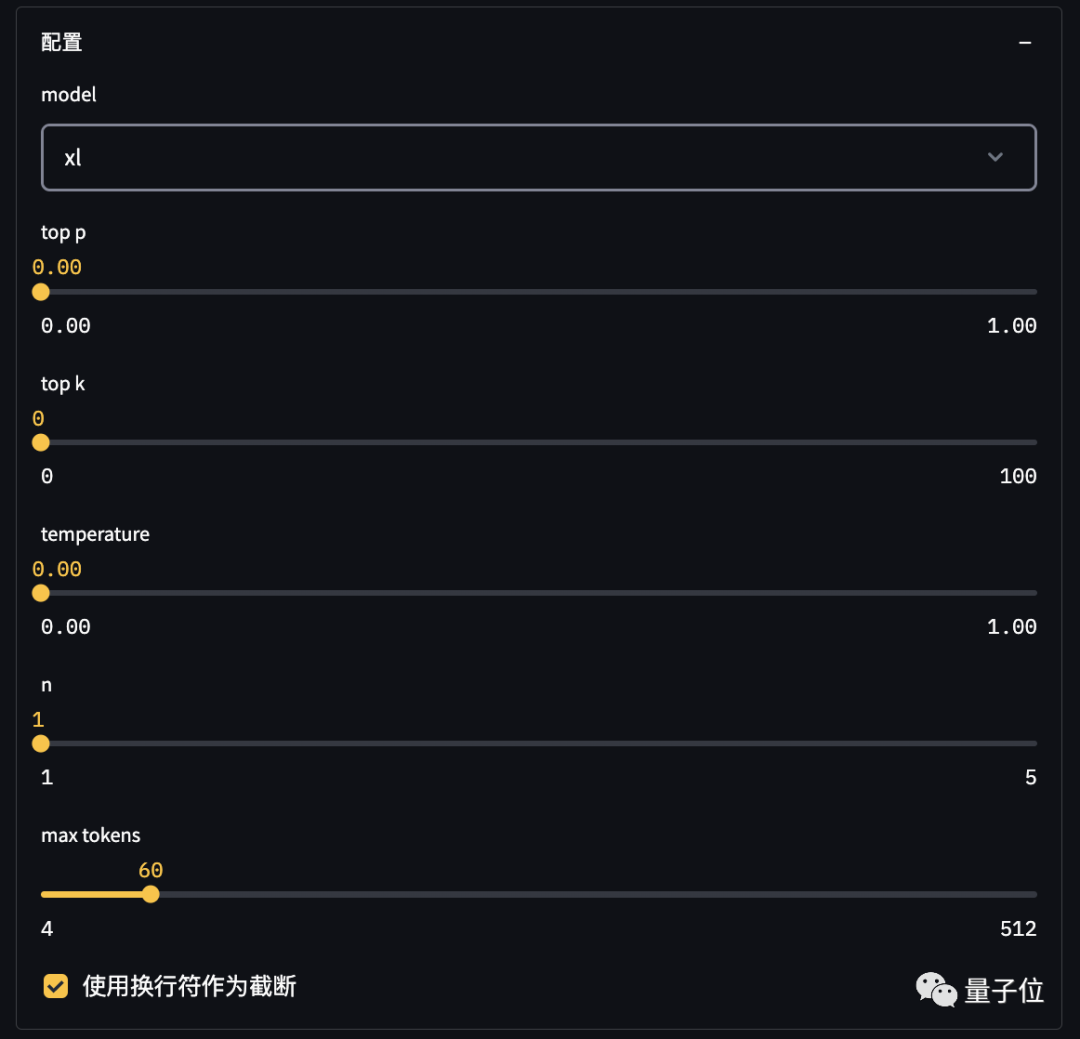Click the 量子位 logo
The image size is (1080, 1039).
(1006, 990)
